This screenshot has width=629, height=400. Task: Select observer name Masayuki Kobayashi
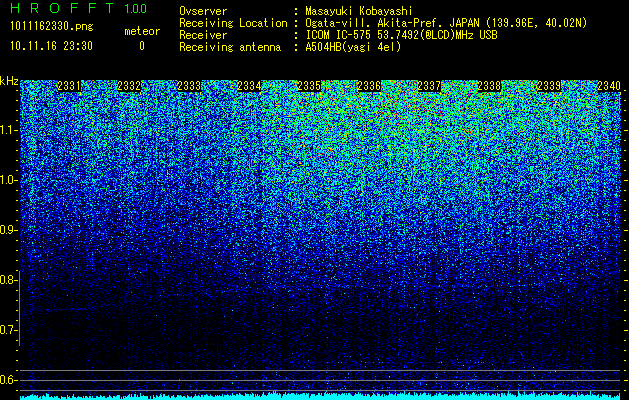point(359,11)
